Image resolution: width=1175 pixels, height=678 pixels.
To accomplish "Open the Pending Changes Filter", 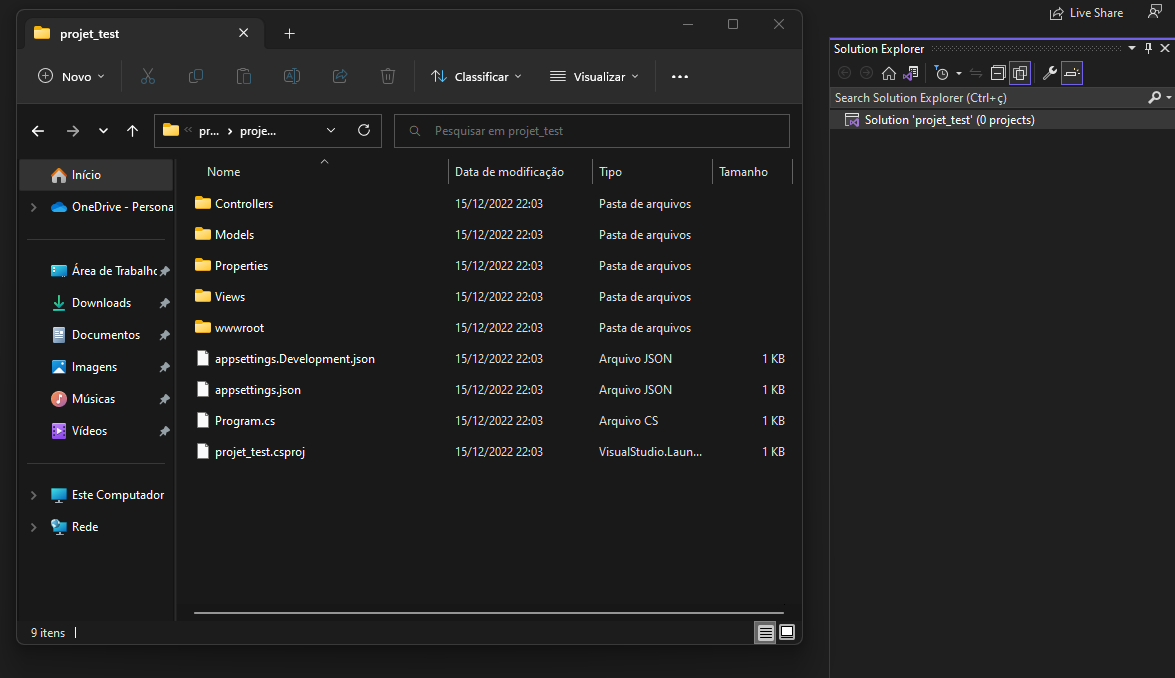I will pos(942,73).
